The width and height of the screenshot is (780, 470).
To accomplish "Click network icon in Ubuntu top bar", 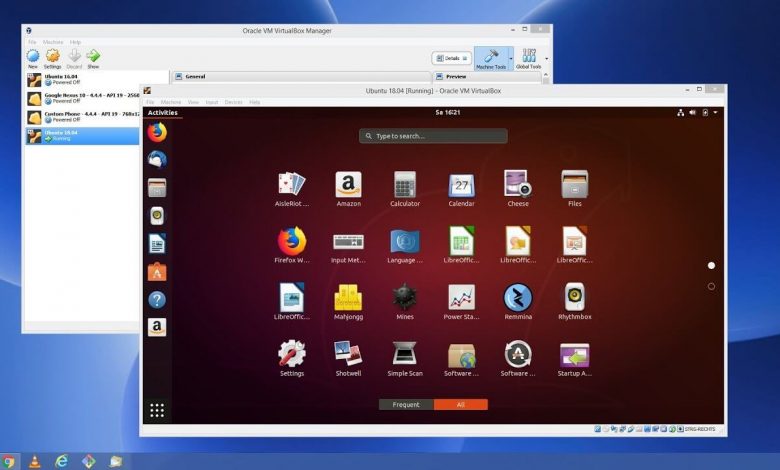I will click(x=681, y=112).
